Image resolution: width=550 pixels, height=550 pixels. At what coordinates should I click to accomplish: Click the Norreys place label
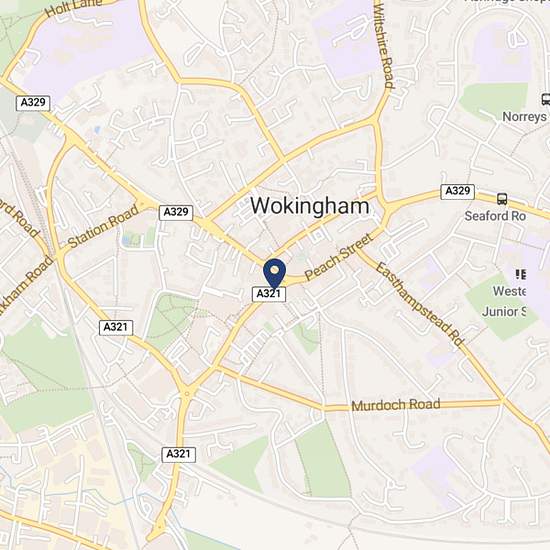click(x=525, y=117)
